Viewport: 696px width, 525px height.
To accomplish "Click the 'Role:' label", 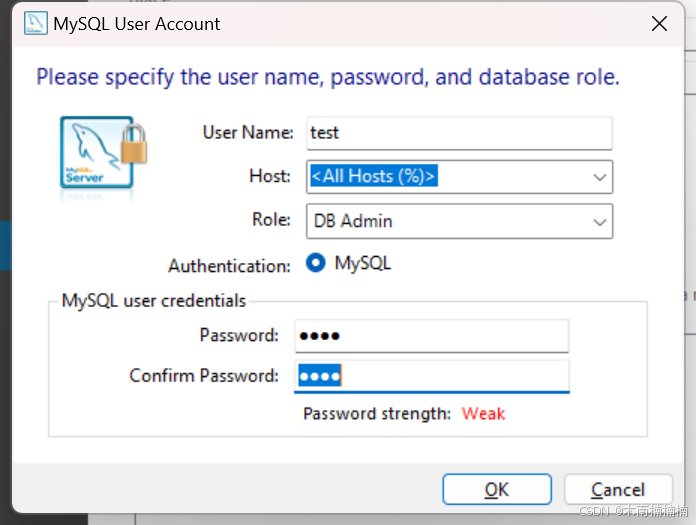I will pos(271,220).
